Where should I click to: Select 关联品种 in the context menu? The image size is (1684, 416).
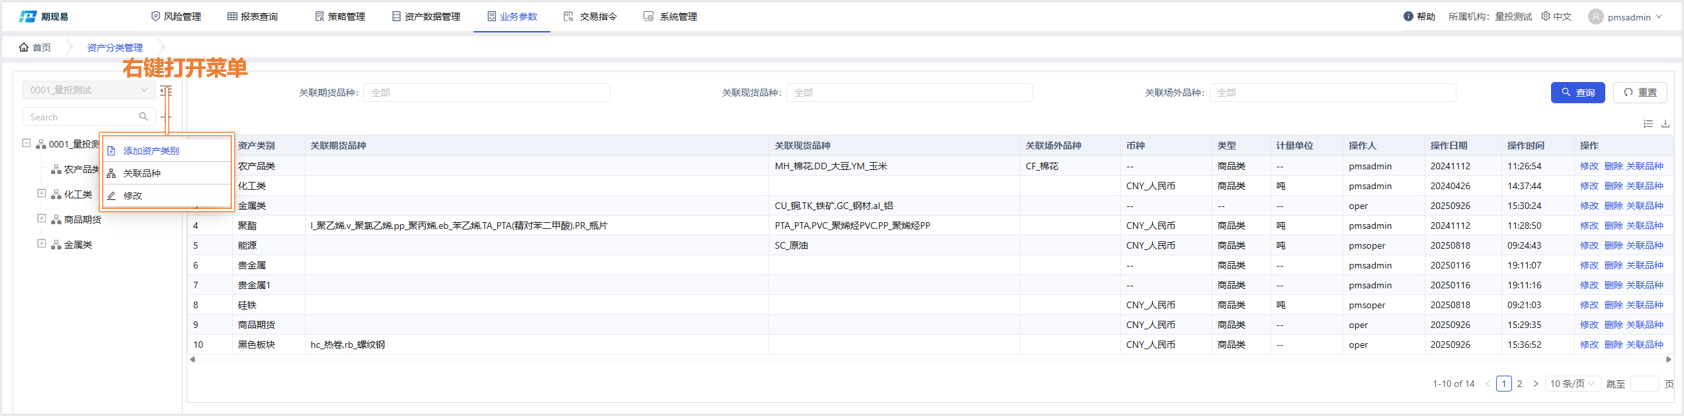[x=142, y=173]
